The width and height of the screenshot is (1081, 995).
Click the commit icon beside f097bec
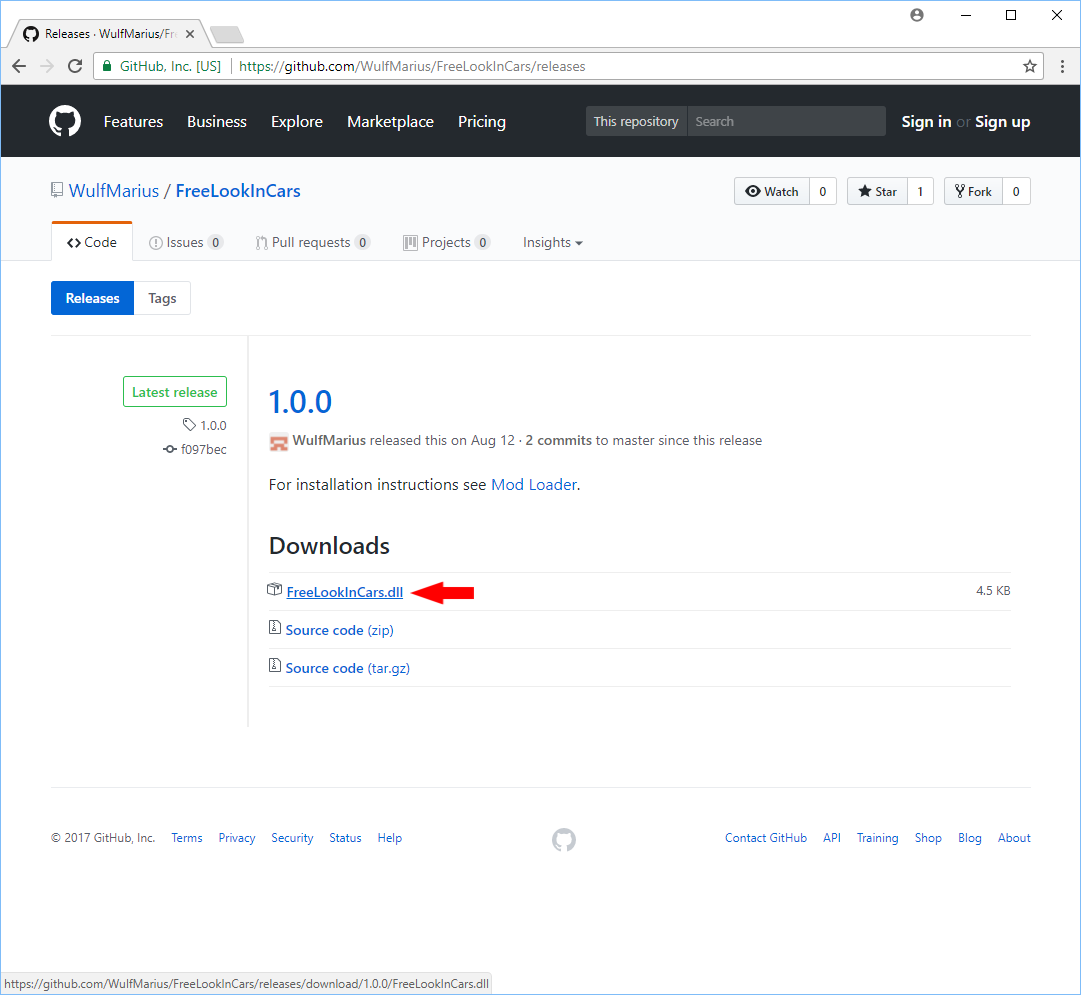(170, 450)
